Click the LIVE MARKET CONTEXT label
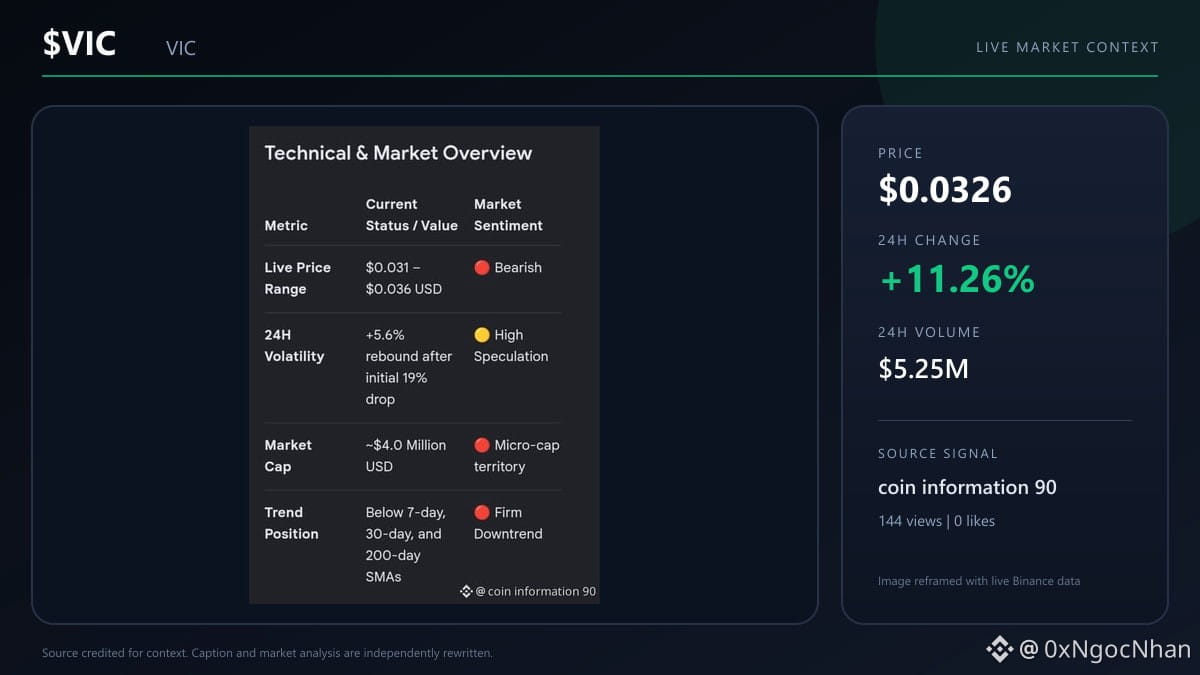 coord(1067,47)
